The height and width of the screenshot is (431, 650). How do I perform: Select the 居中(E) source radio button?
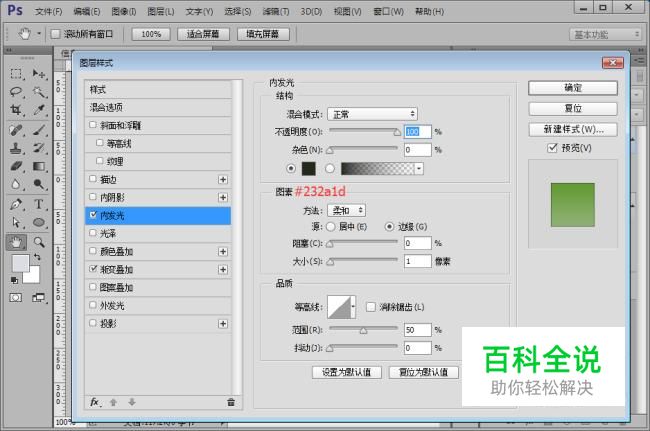pos(330,227)
